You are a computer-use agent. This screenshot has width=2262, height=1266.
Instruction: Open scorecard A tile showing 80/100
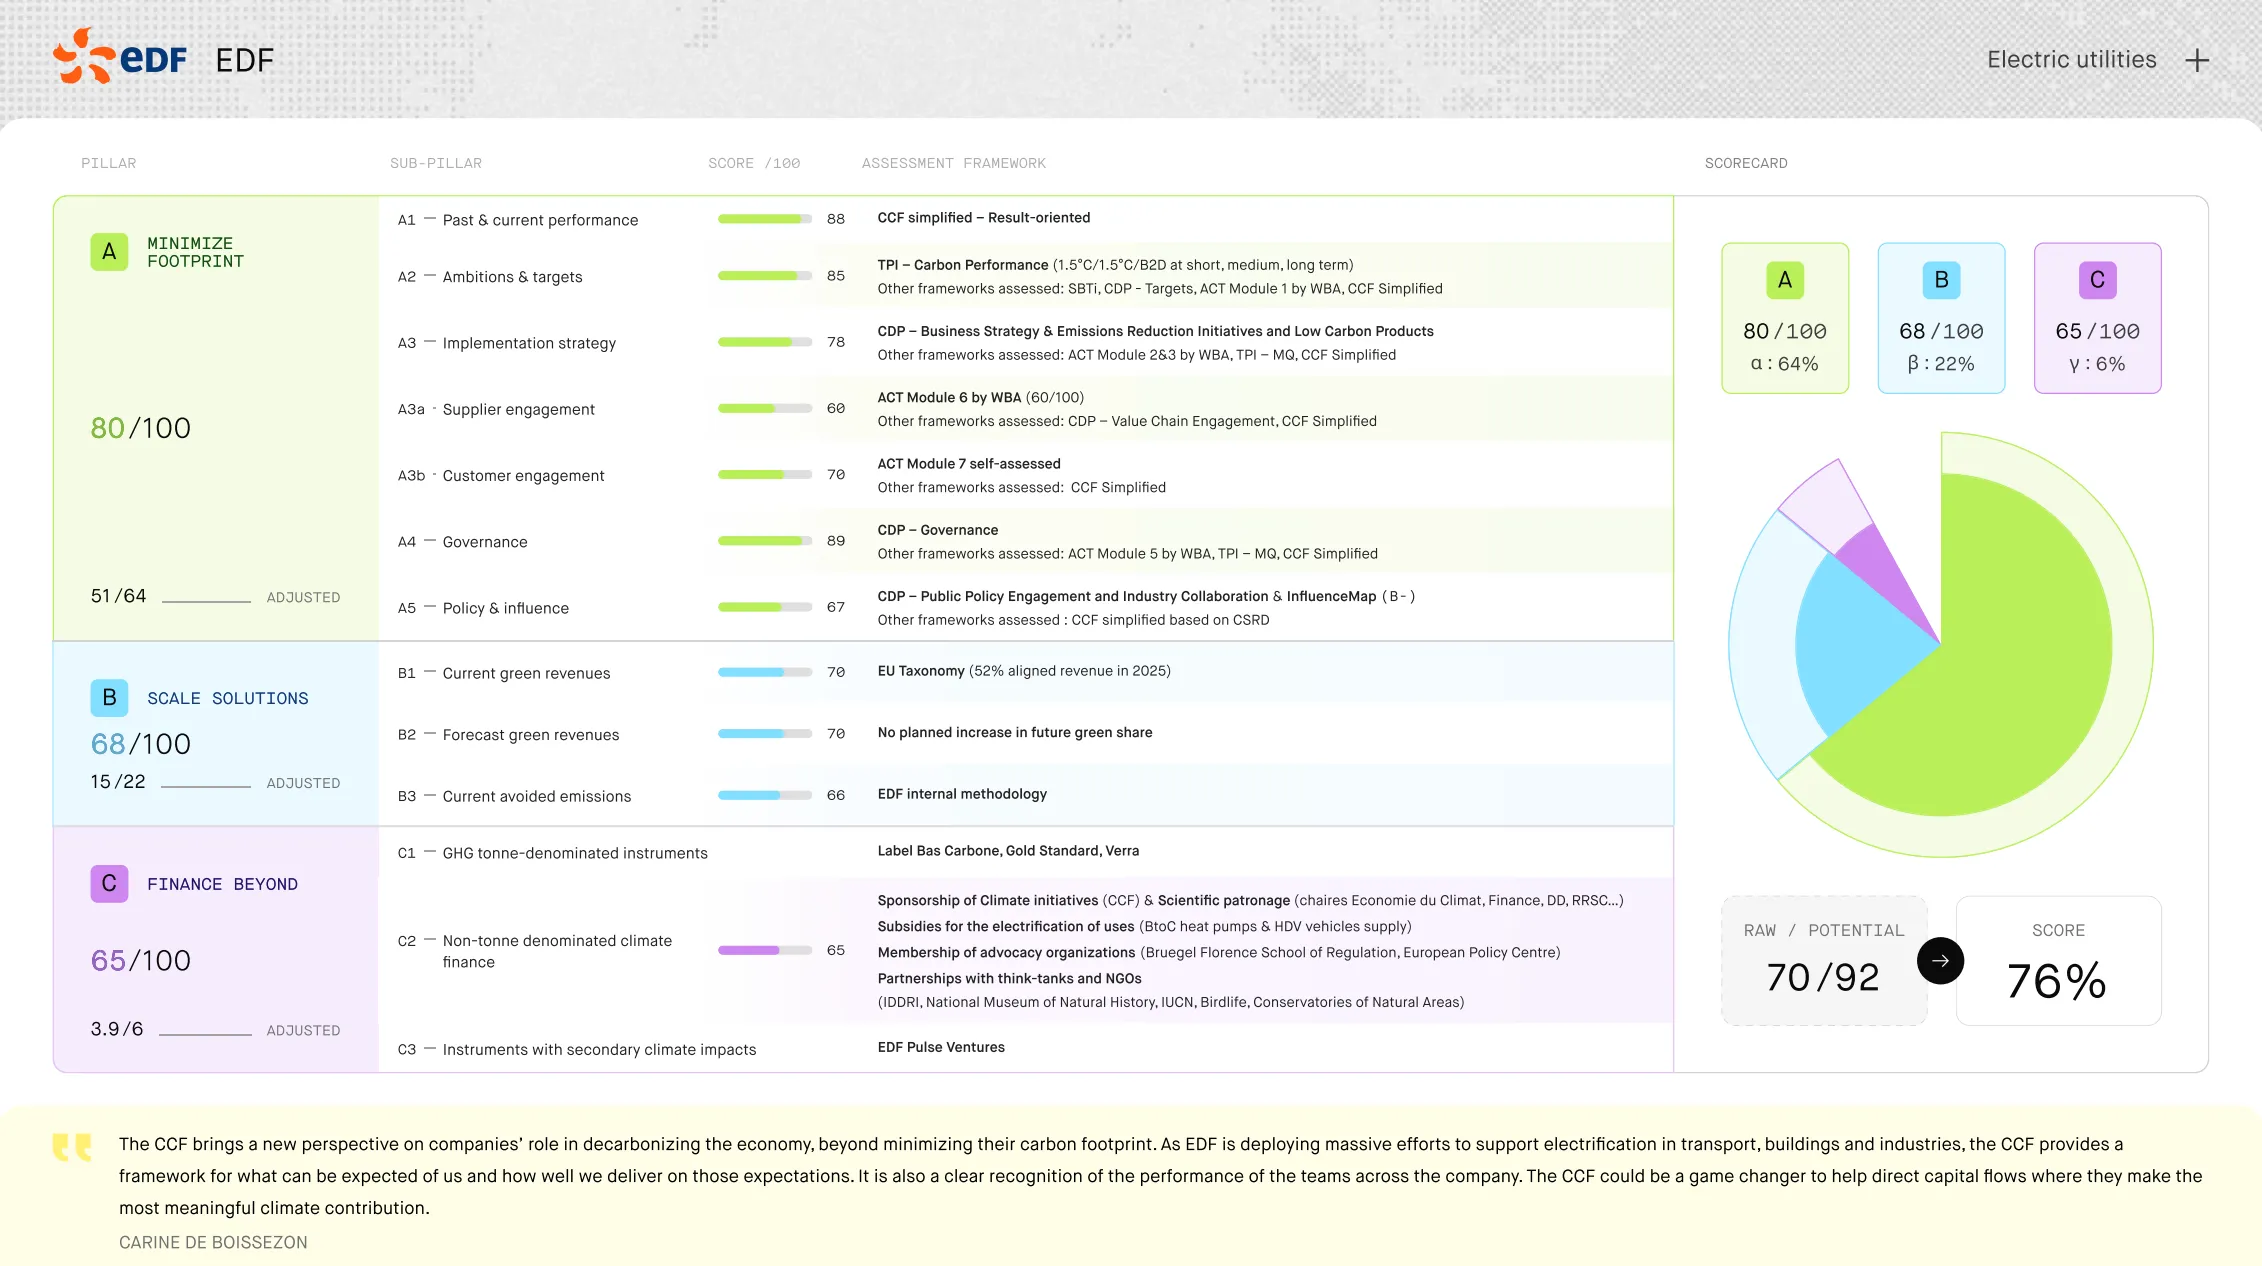(1785, 318)
